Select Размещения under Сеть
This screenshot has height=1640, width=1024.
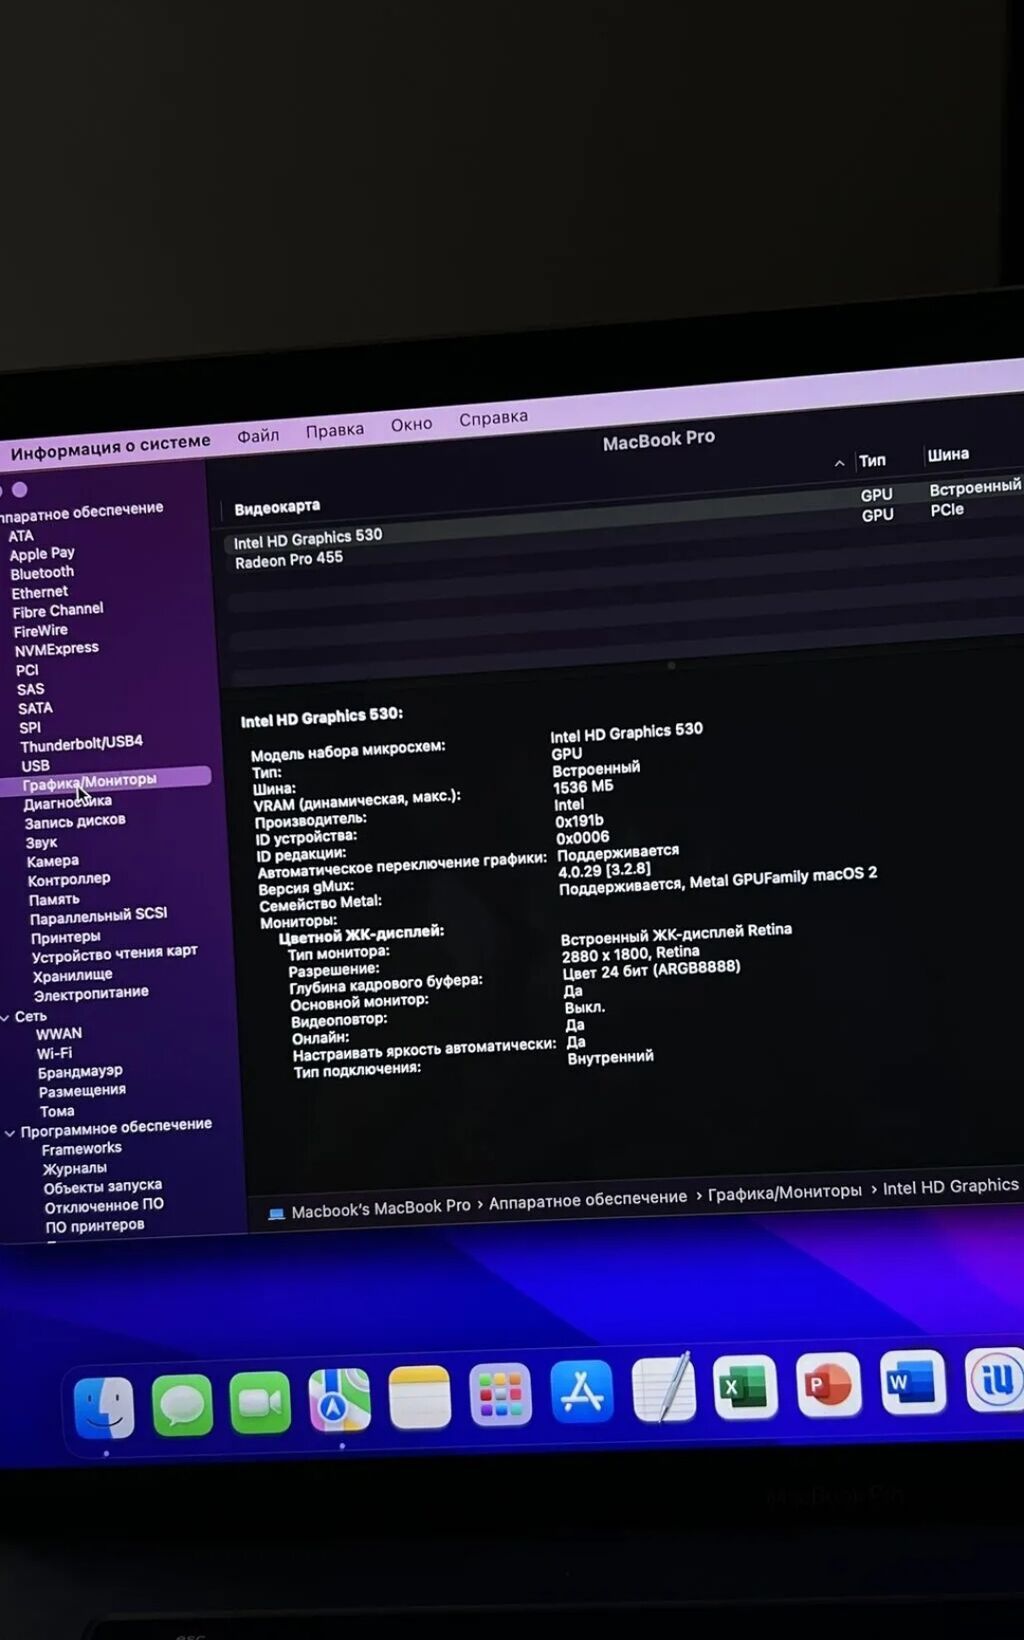tap(82, 1091)
